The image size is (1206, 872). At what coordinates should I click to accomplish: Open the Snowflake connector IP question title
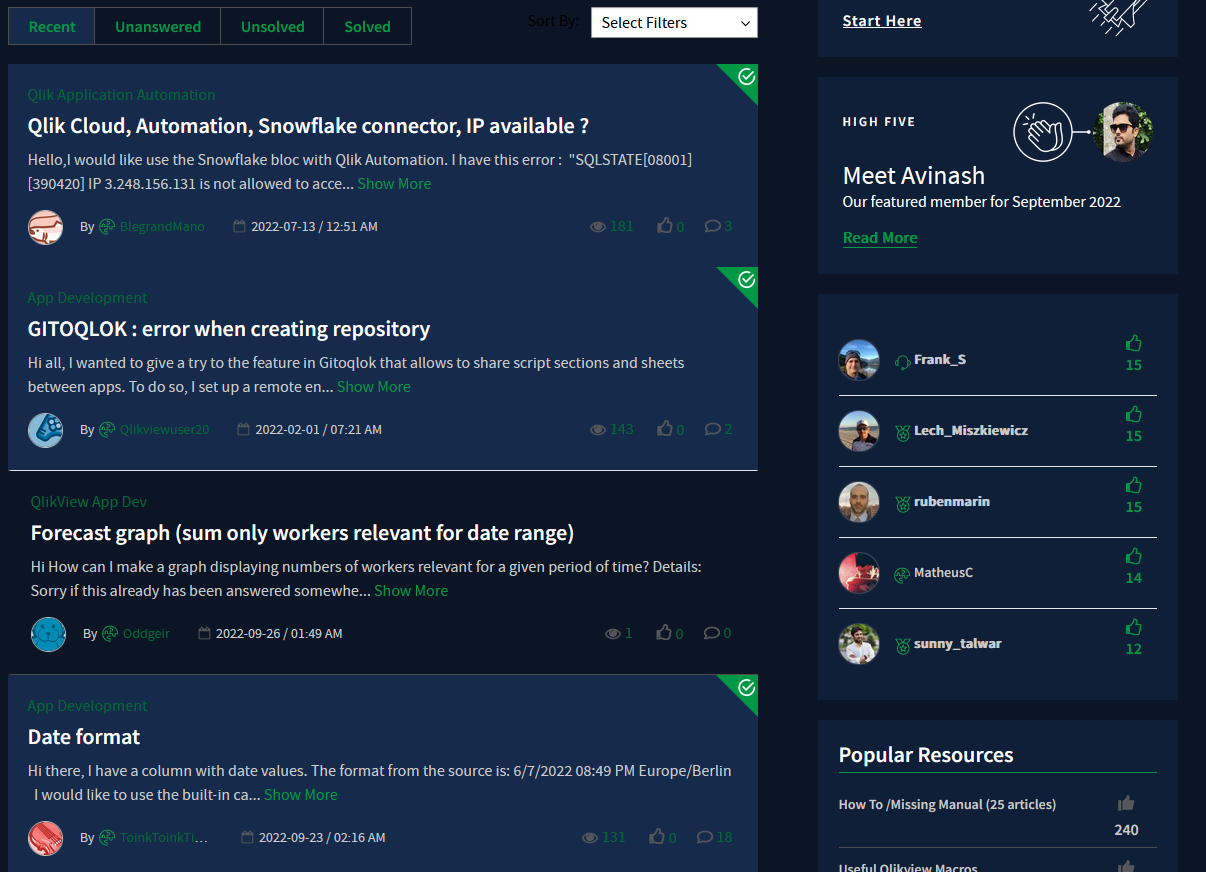[308, 126]
